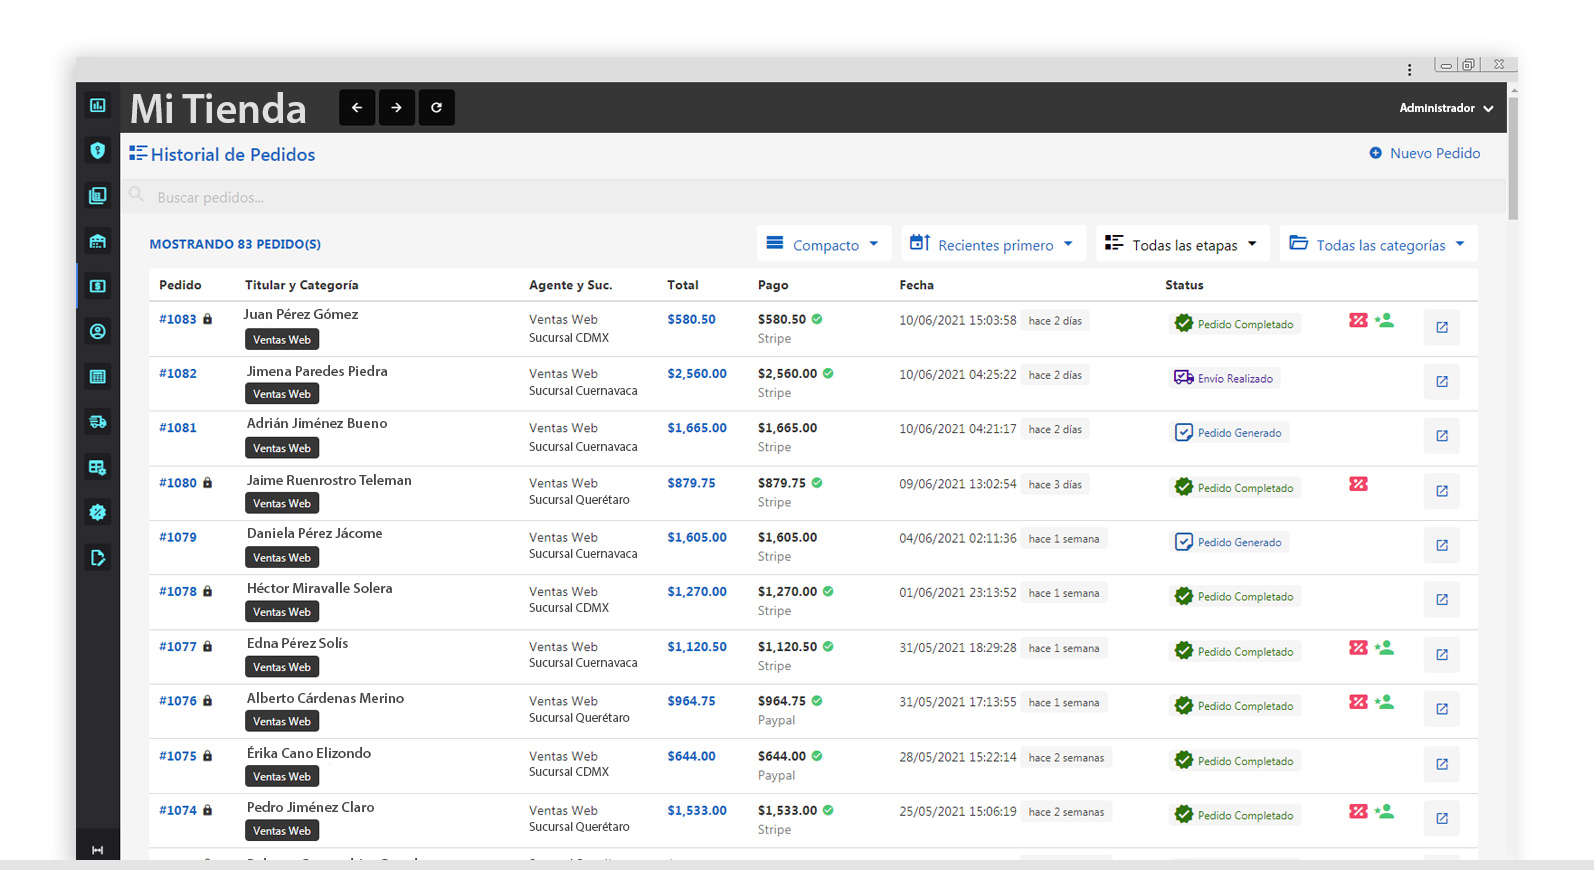Open the shield security icon in sidebar
This screenshot has height=870, width=1594.
click(97, 150)
